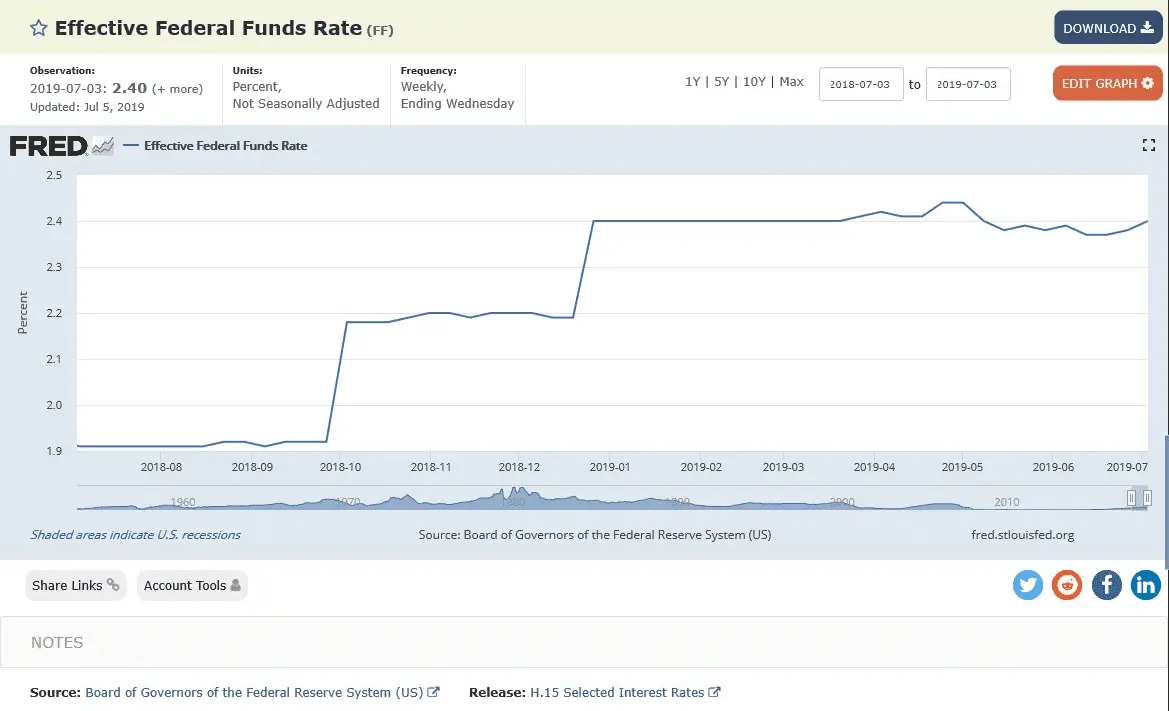
Task: Select the 5Y time range
Action: click(721, 82)
